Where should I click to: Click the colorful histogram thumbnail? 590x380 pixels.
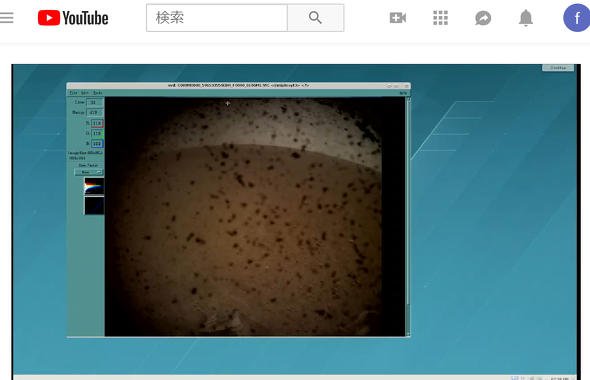click(x=94, y=186)
